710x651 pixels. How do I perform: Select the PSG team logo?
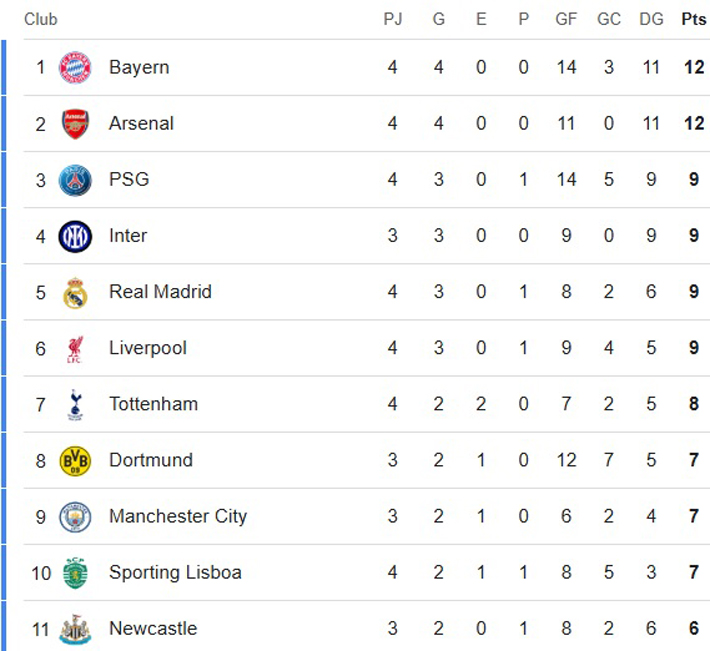[75, 180]
